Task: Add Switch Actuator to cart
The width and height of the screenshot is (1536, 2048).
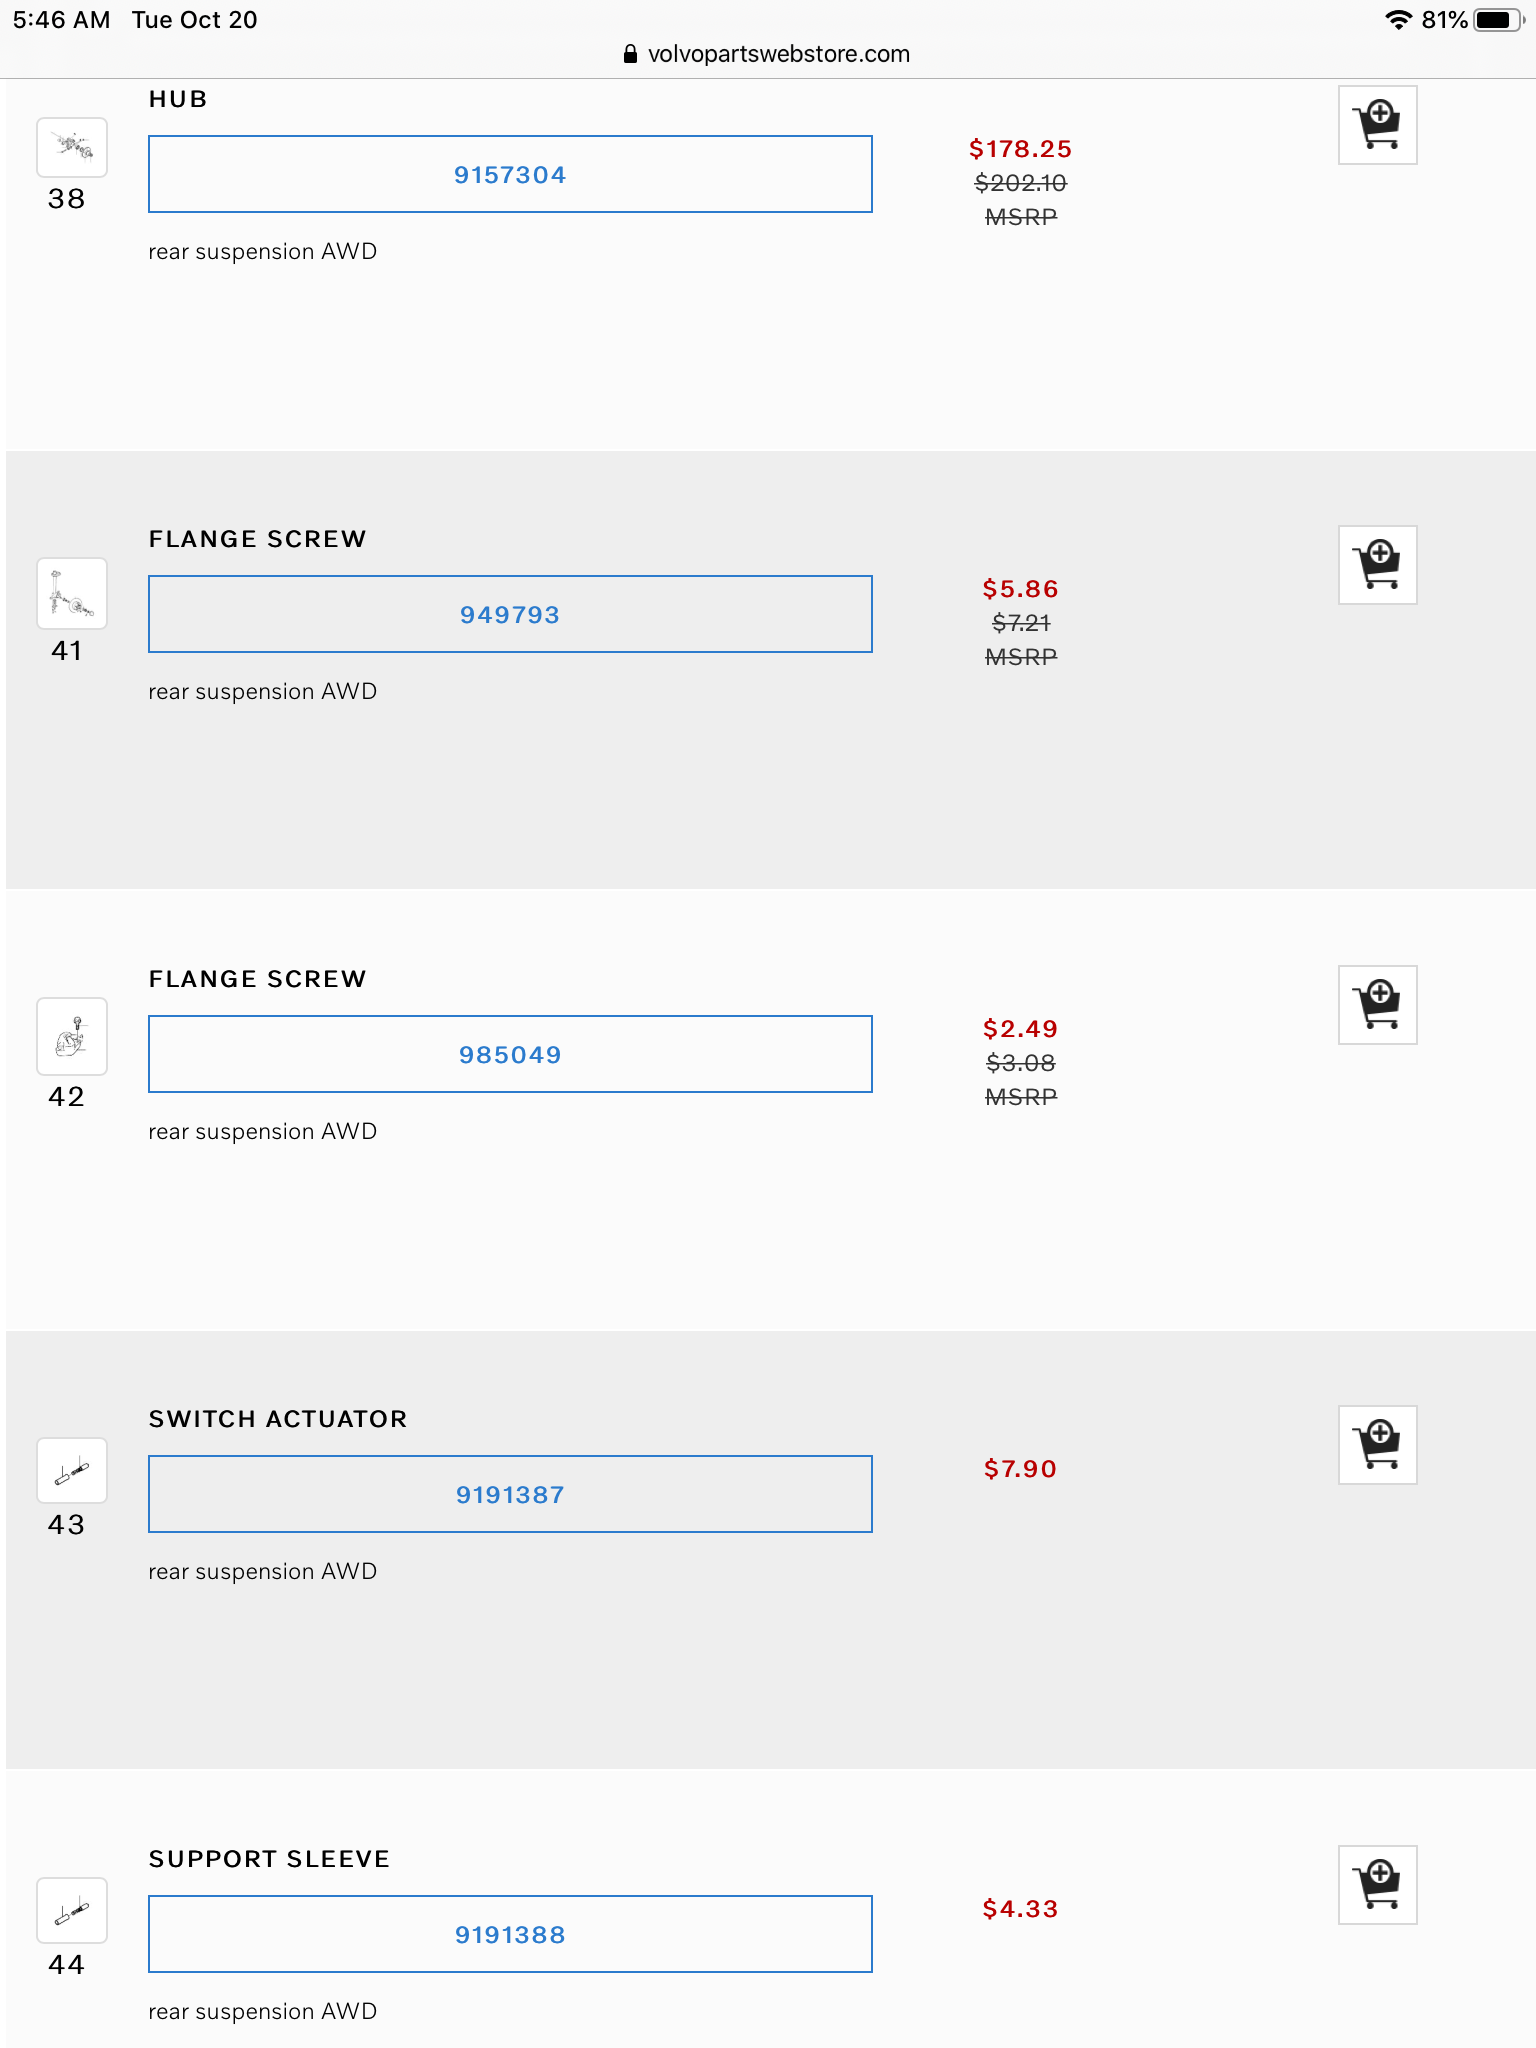Action: point(1377,1445)
